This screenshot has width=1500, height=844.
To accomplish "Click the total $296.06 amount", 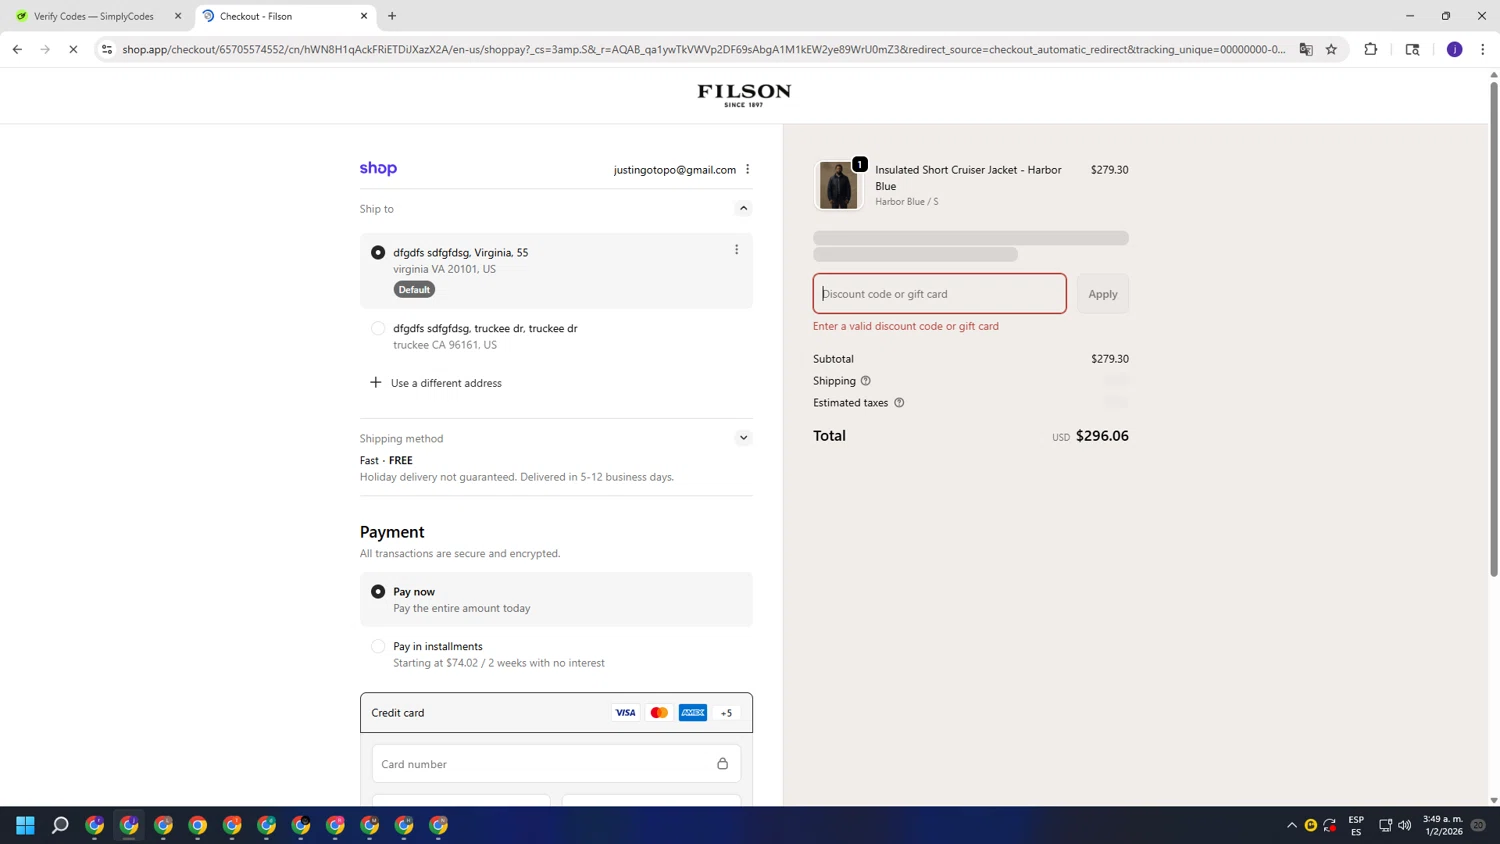I will click(x=1102, y=436).
